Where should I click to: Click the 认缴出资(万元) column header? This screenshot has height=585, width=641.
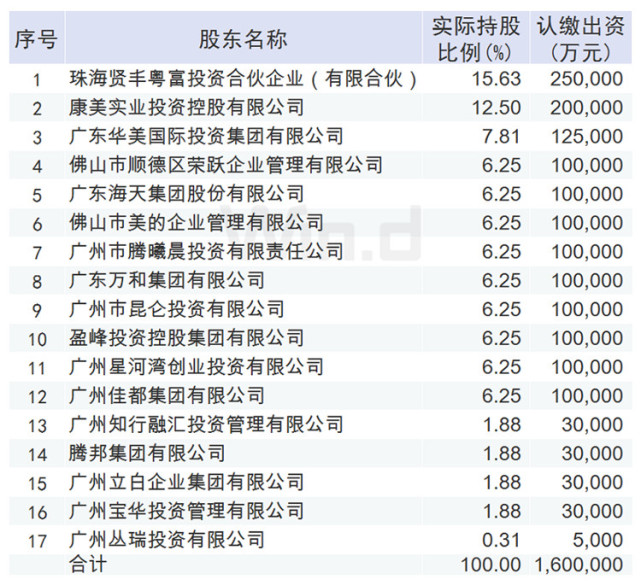[x=580, y=39]
